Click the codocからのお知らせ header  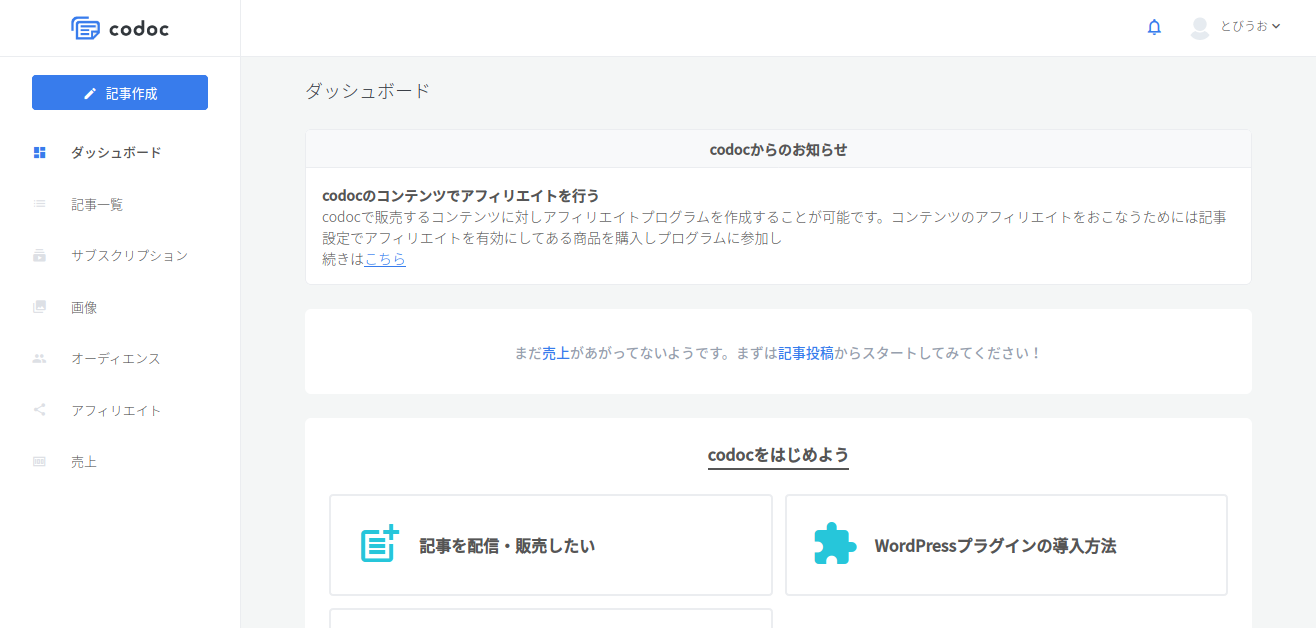tap(778, 149)
